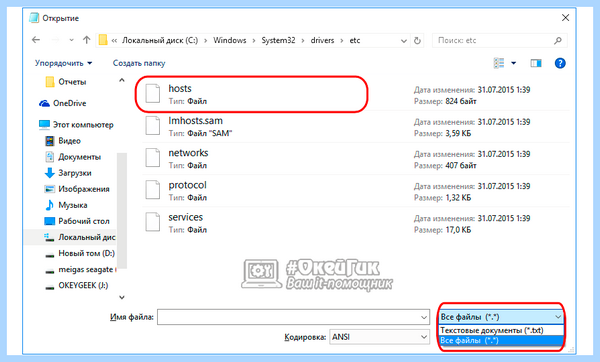Open the 'Упорядочить' menu
Screen dimensions: 600x362
click(x=64, y=63)
